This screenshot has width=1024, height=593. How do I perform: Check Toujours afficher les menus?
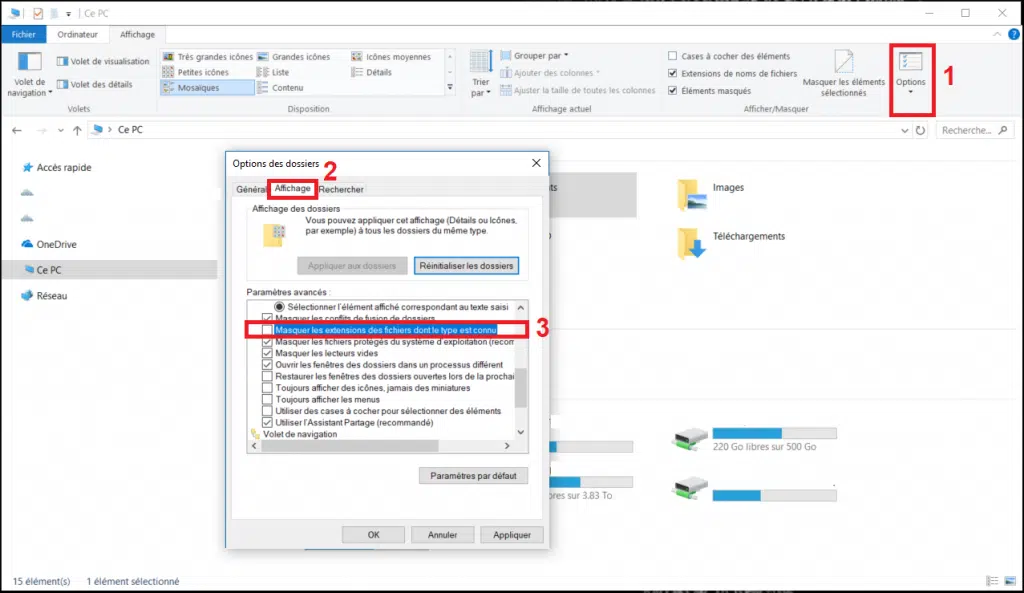pyautogui.click(x=267, y=400)
